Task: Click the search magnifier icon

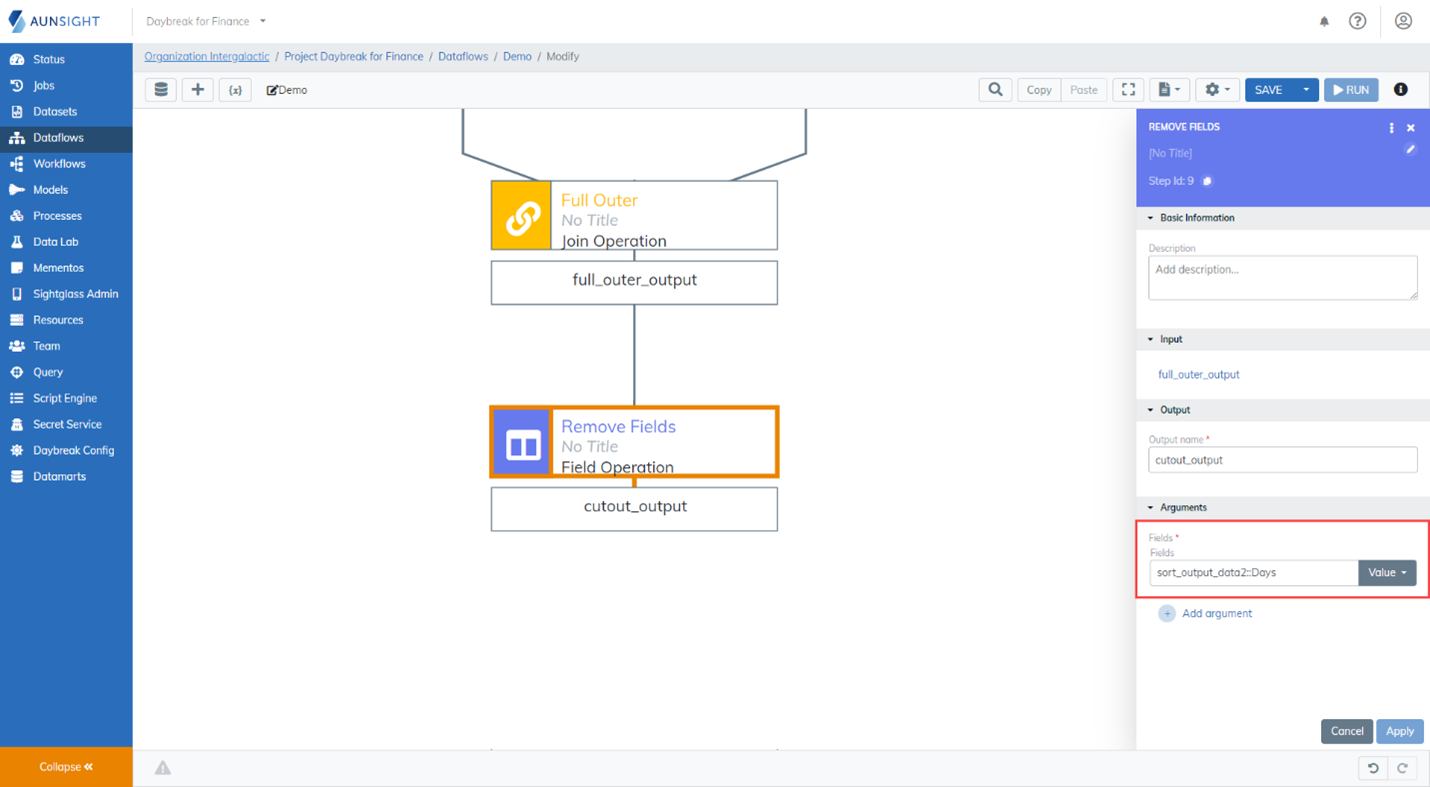Action: 995,90
